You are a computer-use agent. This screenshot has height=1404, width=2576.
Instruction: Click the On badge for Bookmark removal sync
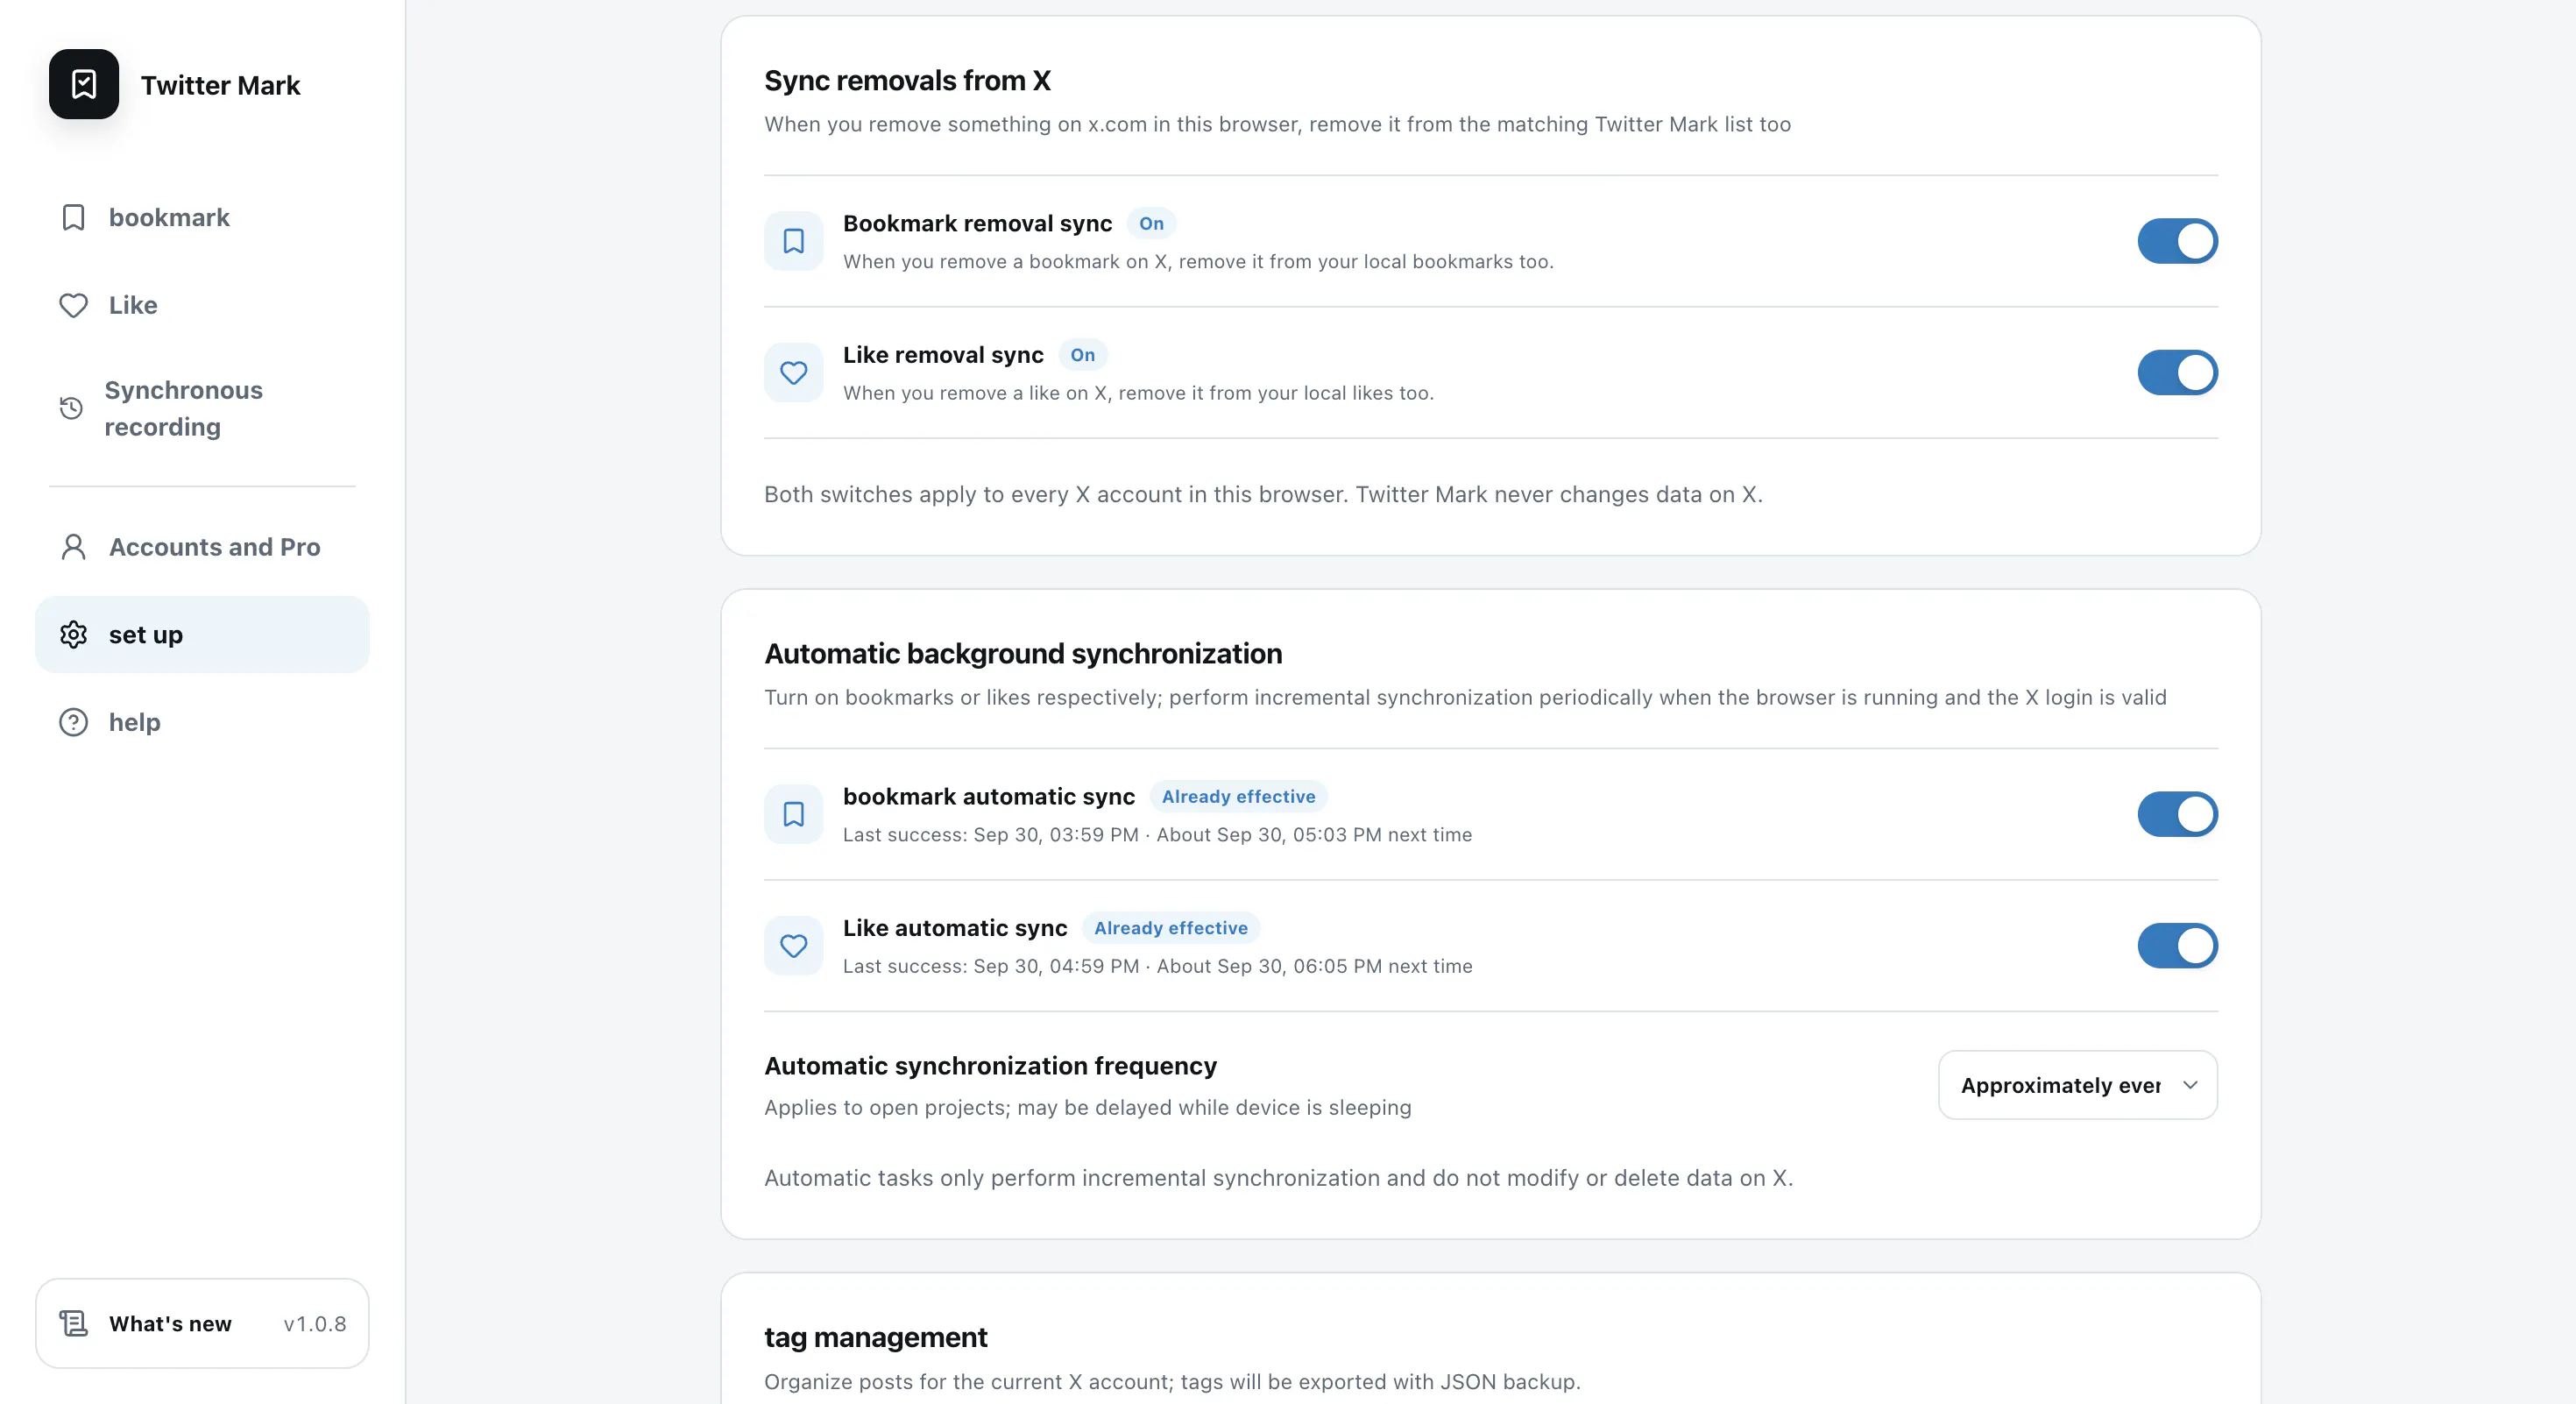1151,223
